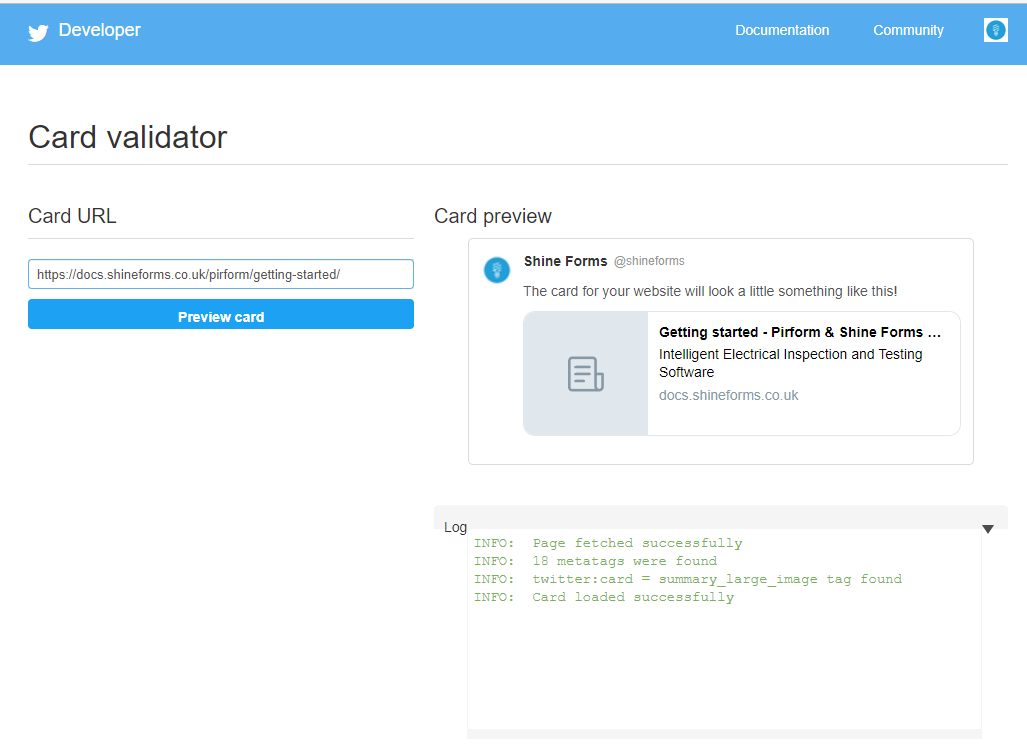Go to the Developer home link
The width and height of the screenshot is (1027, 751).
tap(100, 30)
